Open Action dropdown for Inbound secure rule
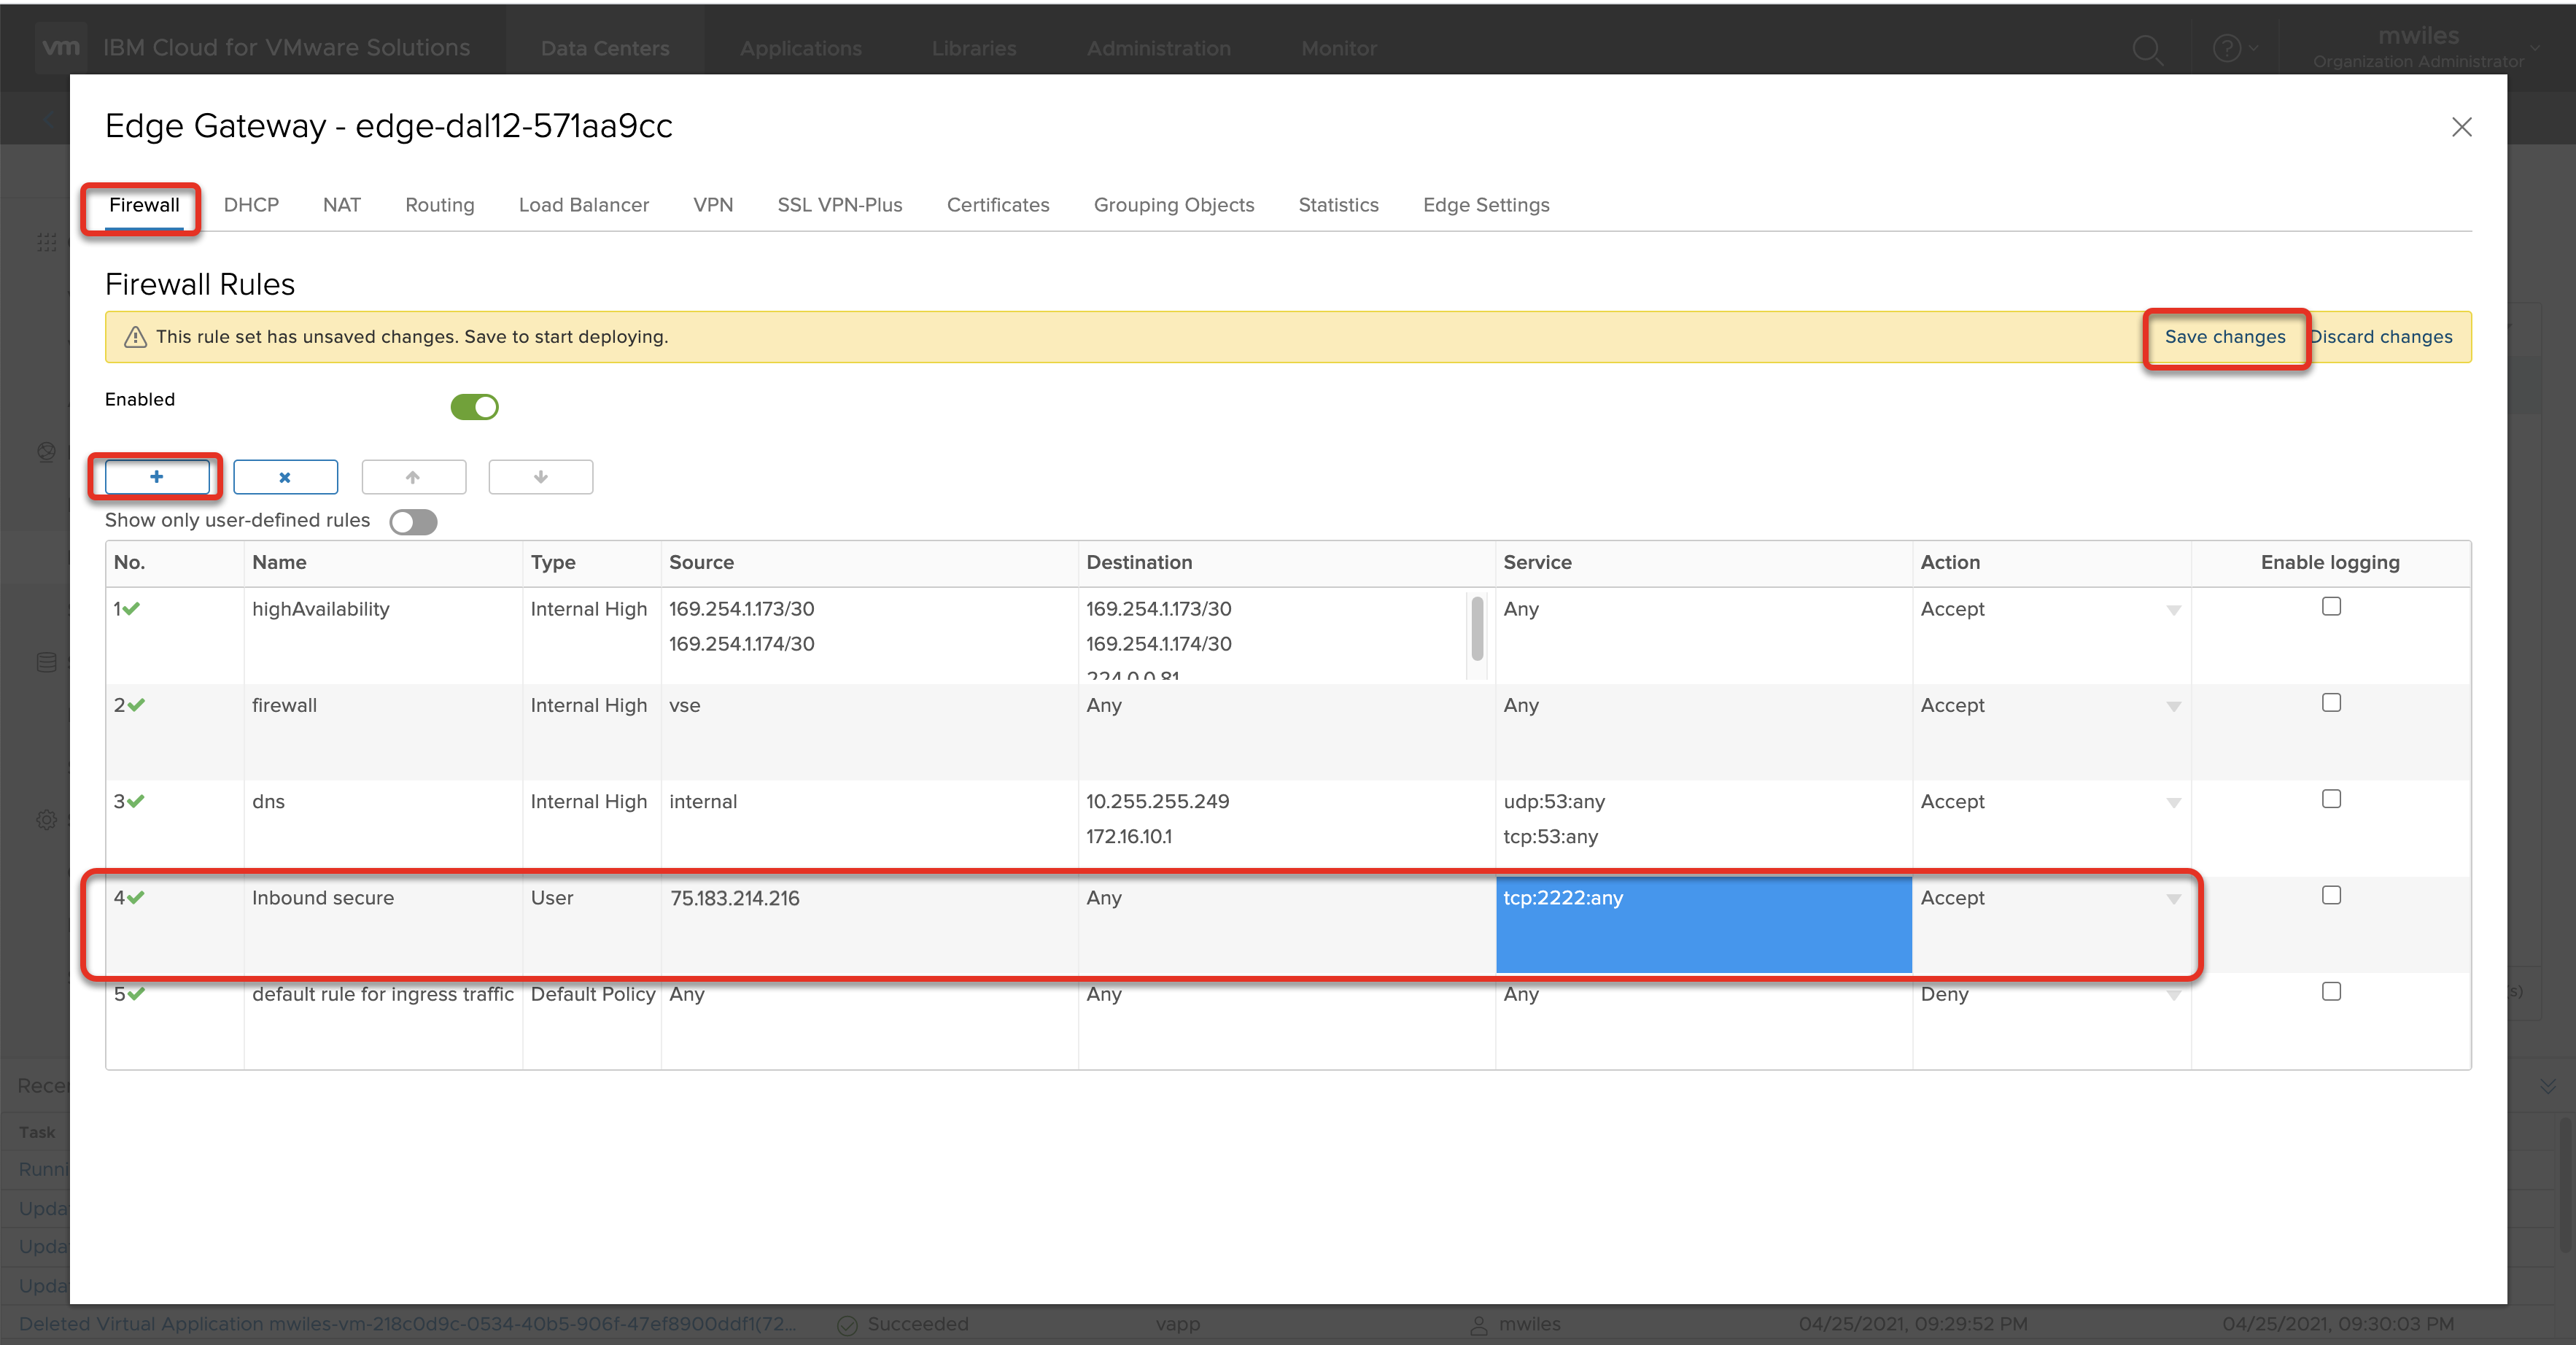The width and height of the screenshot is (2576, 1345). coord(2173,899)
